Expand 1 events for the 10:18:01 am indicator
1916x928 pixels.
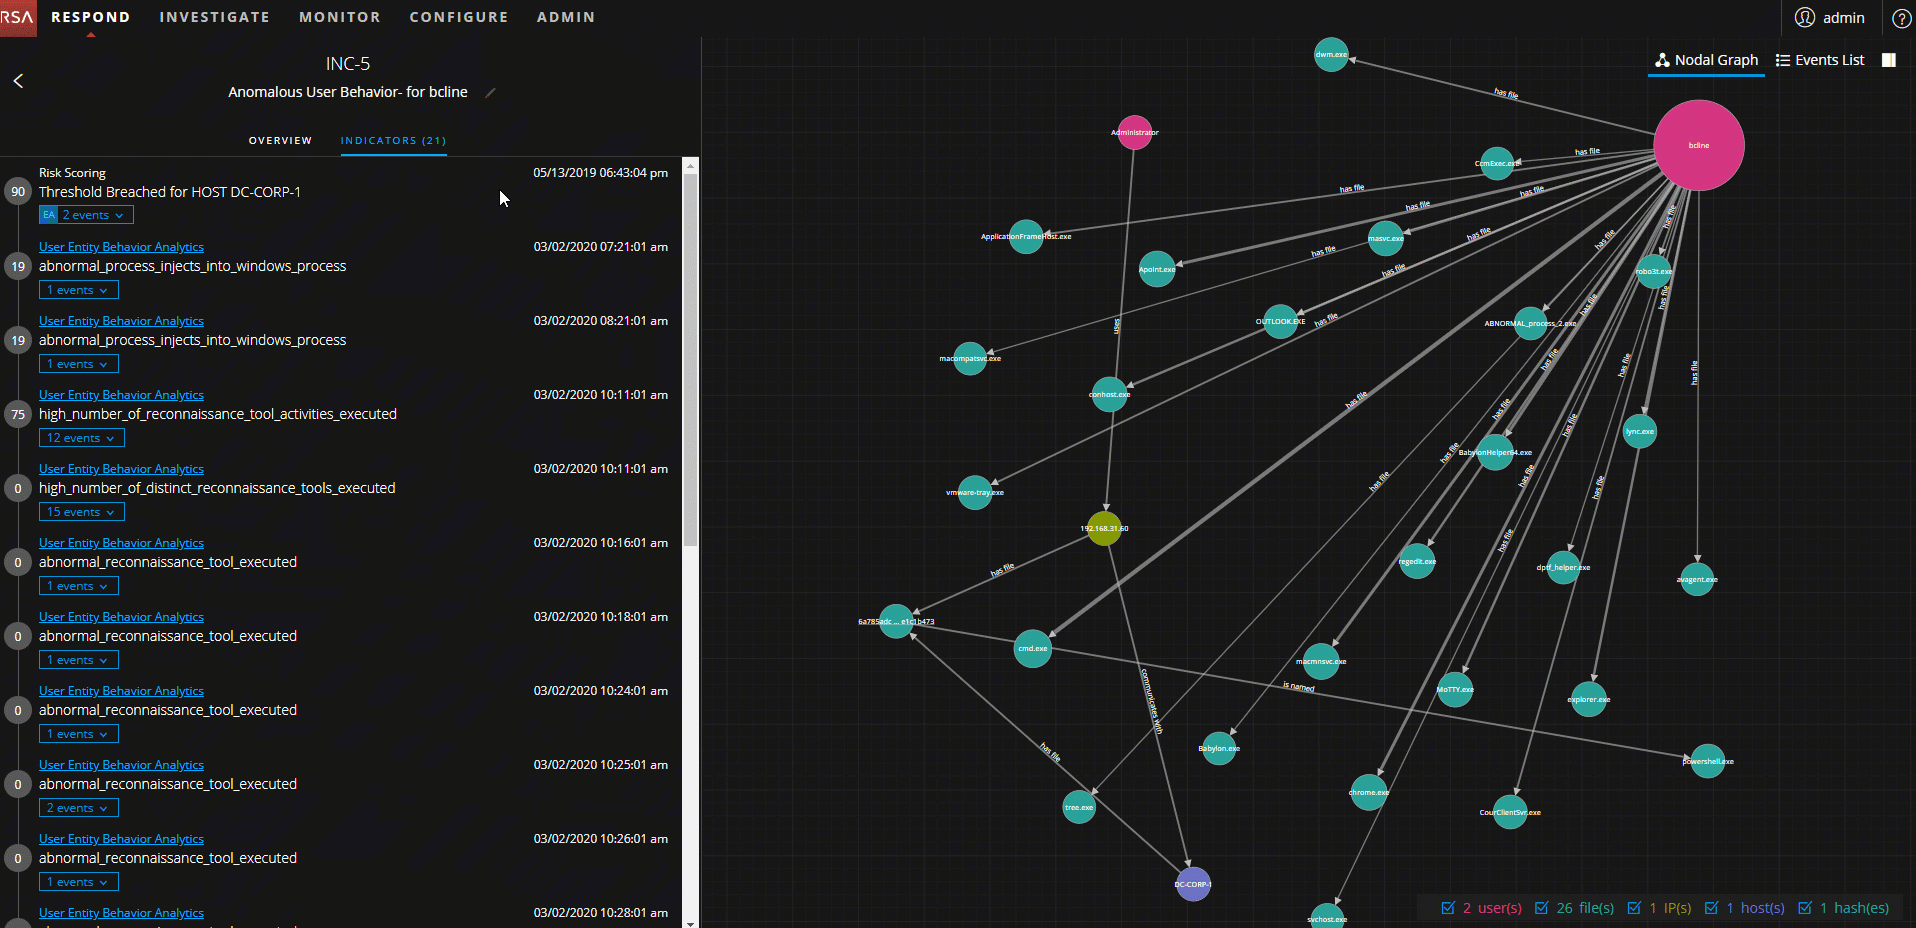pos(79,660)
